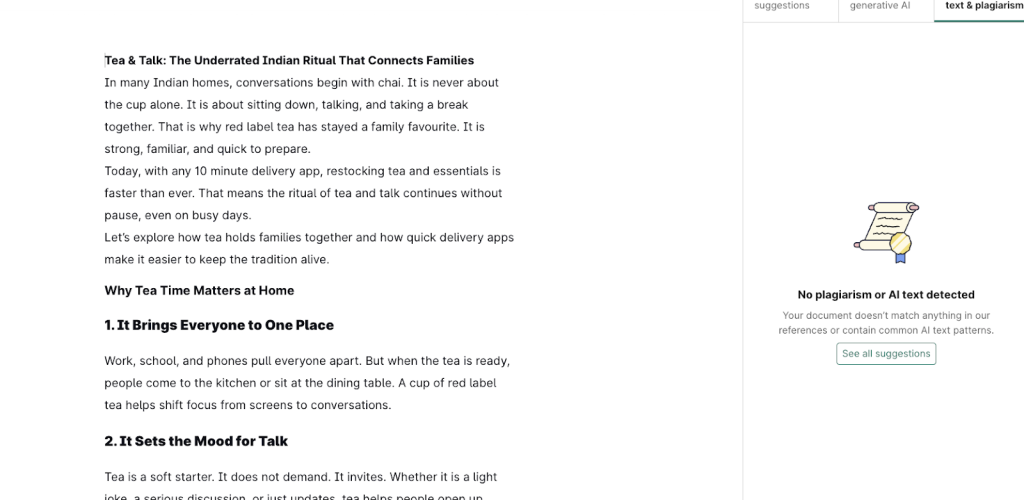Switch to the suggestions tab
1024x500 pixels.
point(782,6)
